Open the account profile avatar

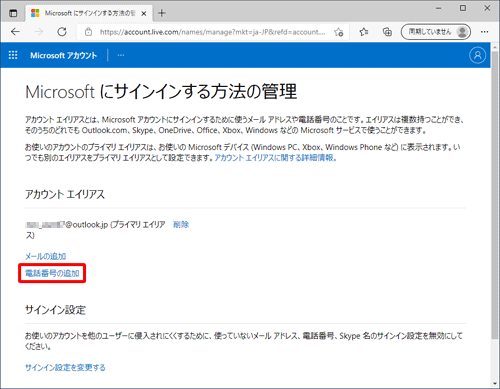click(x=477, y=55)
